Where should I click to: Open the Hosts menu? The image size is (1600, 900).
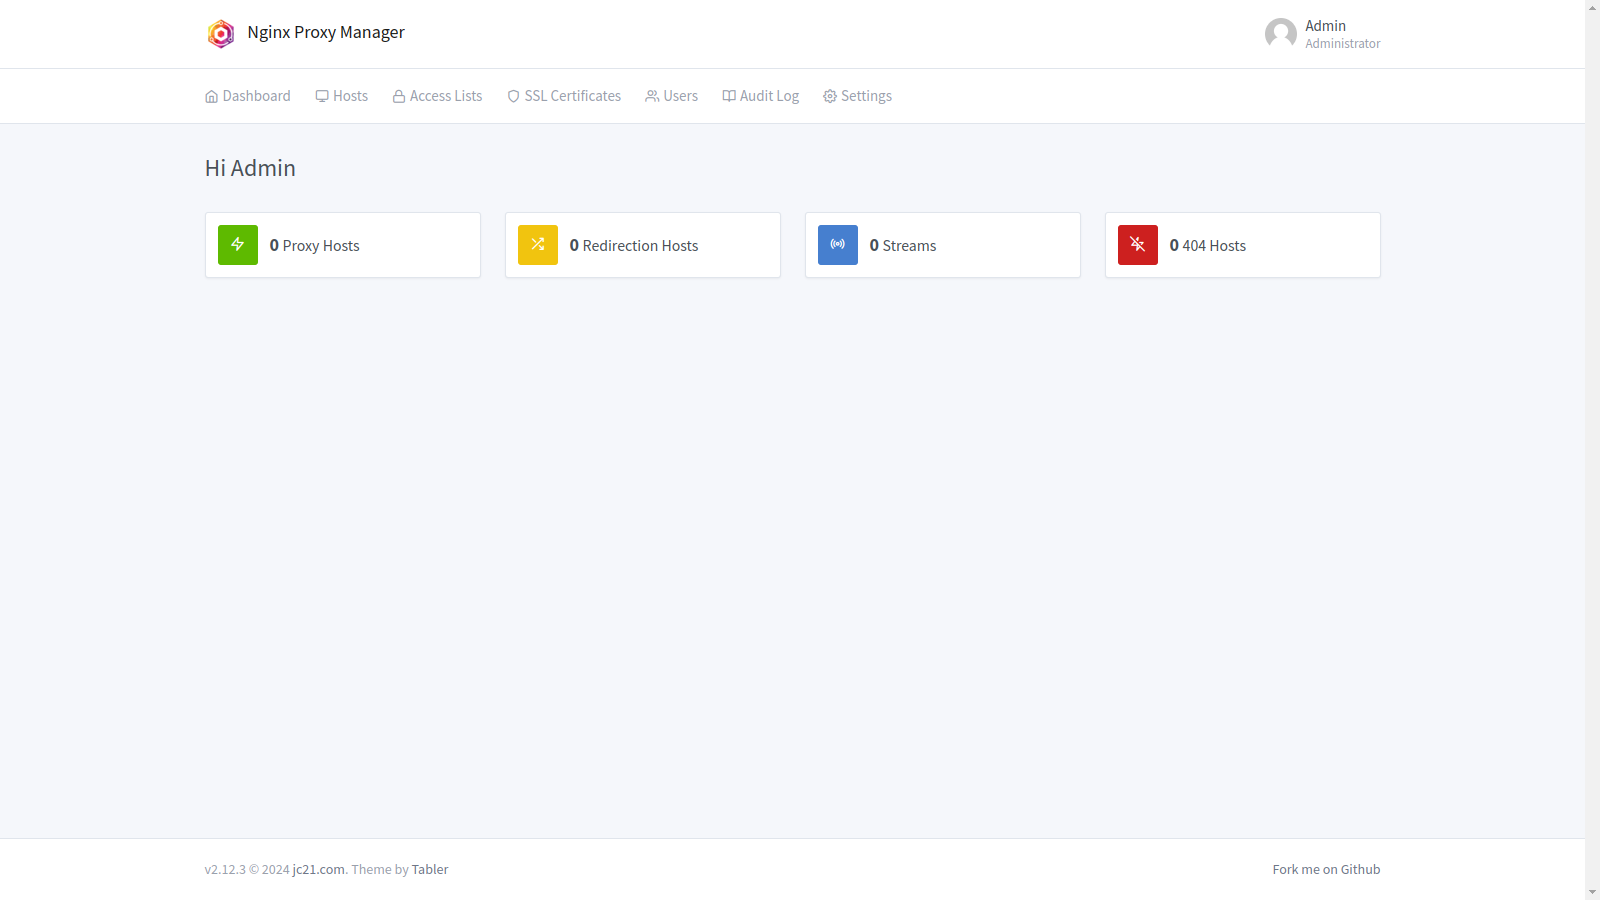click(342, 96)
